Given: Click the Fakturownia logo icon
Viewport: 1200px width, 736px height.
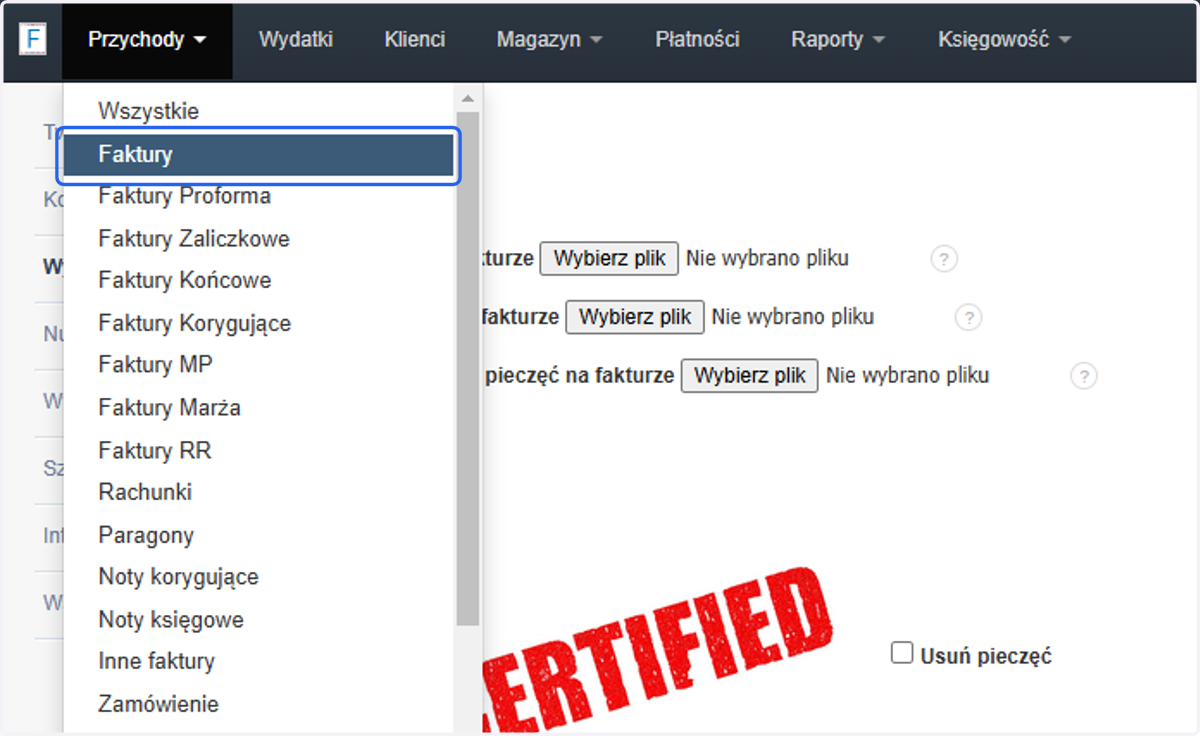Looking at the screenshot, I should (x=33, y=40).
